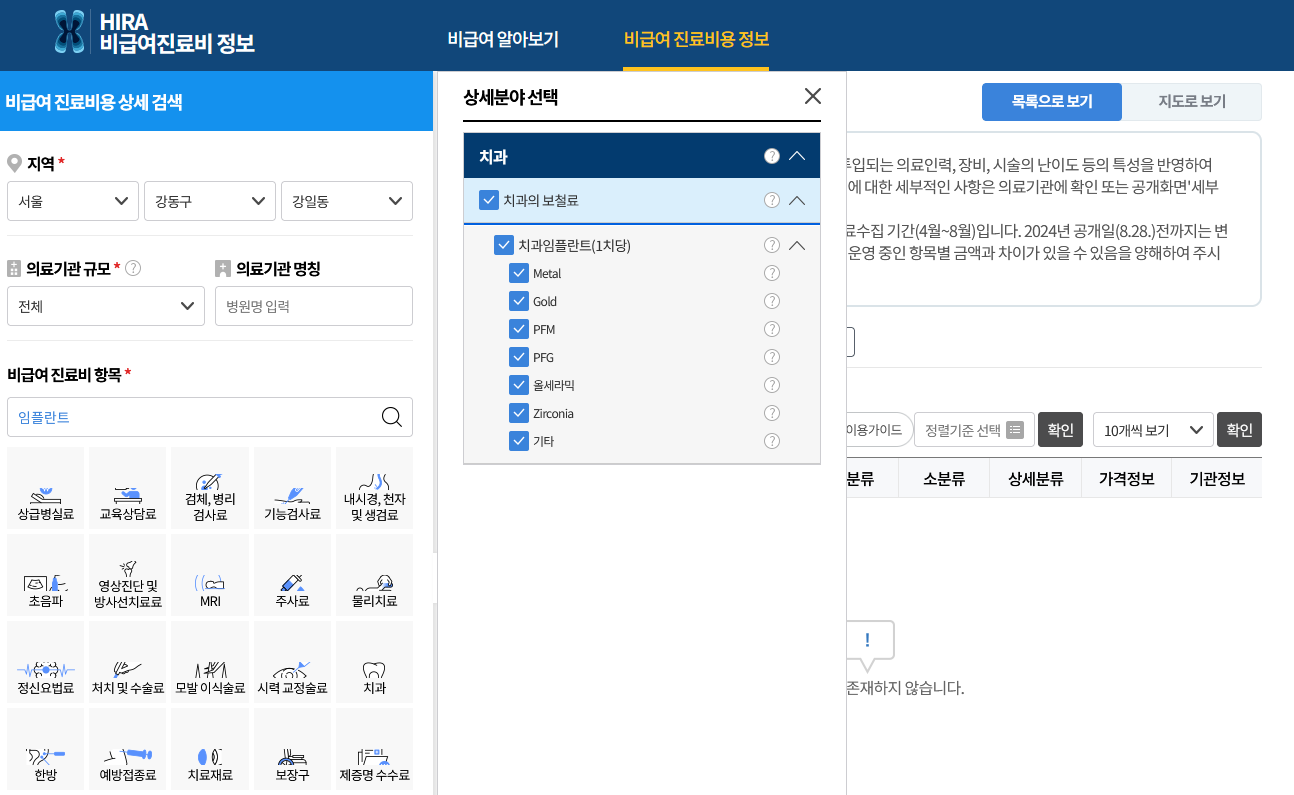1294x795 pixels.
Task: Pick the 모발 이식술료 category icon
Action: pyautogui.click(x=210, y=662)
